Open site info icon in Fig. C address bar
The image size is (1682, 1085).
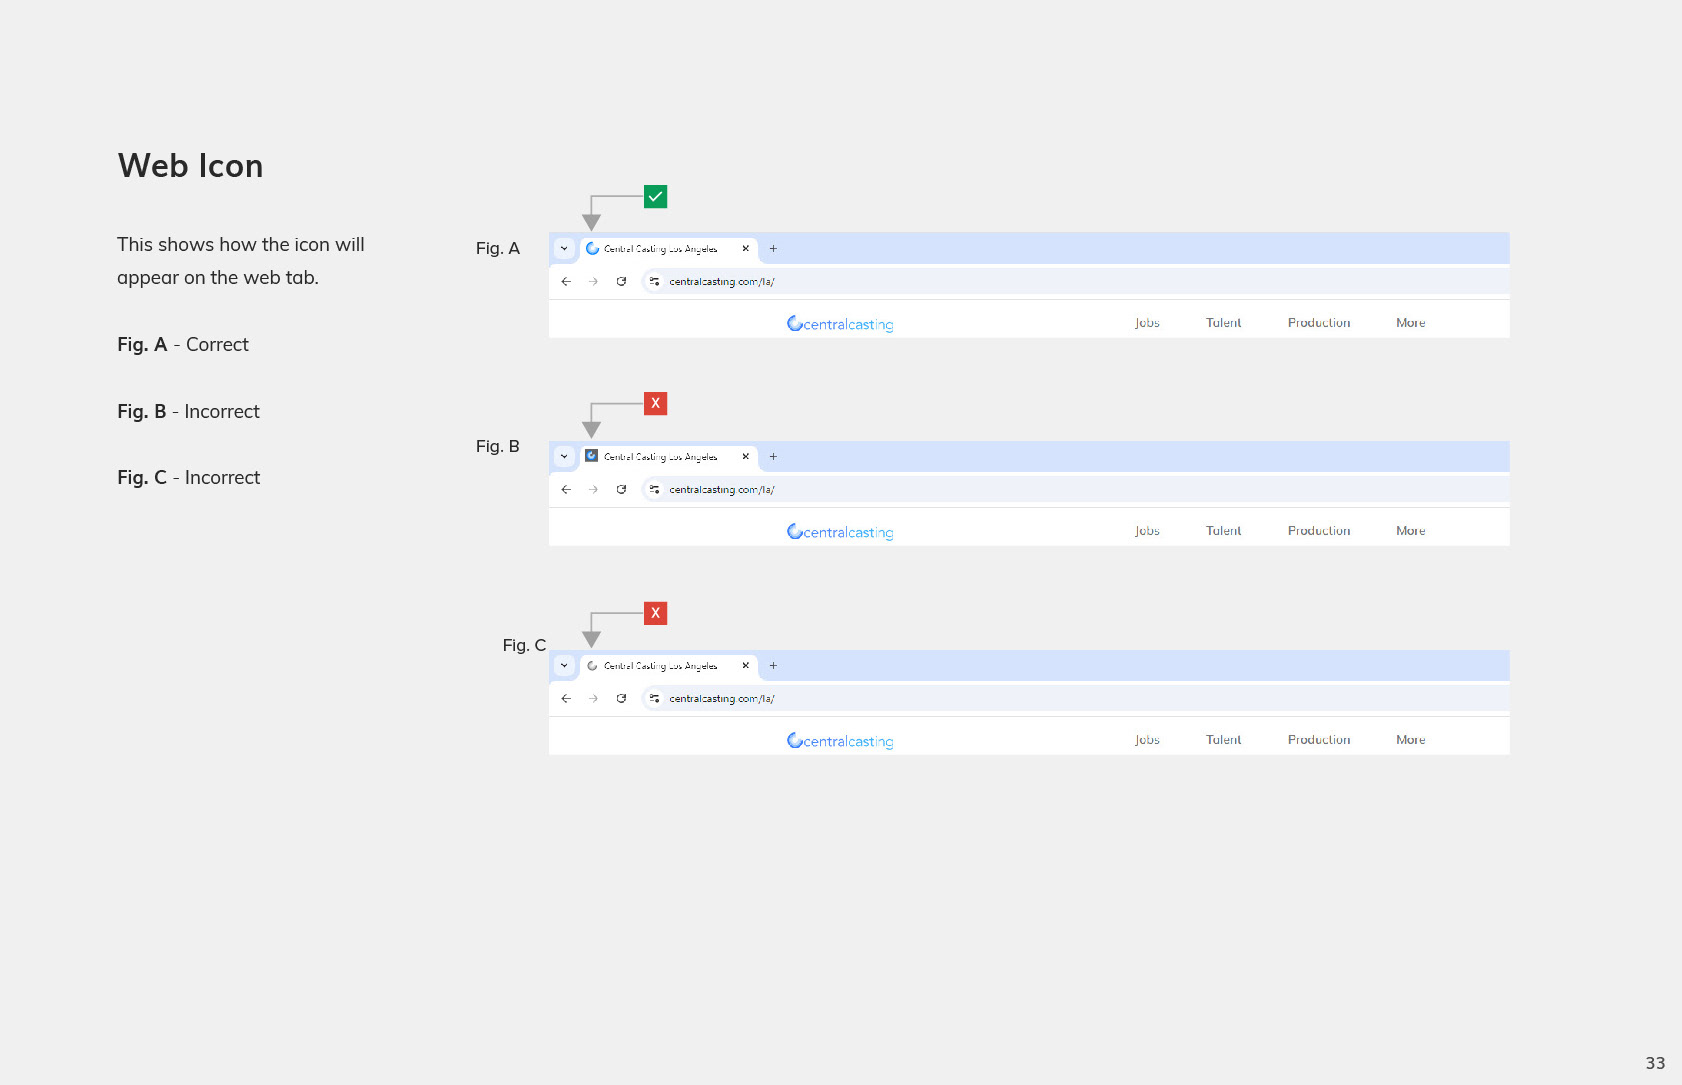pos(655,699)
